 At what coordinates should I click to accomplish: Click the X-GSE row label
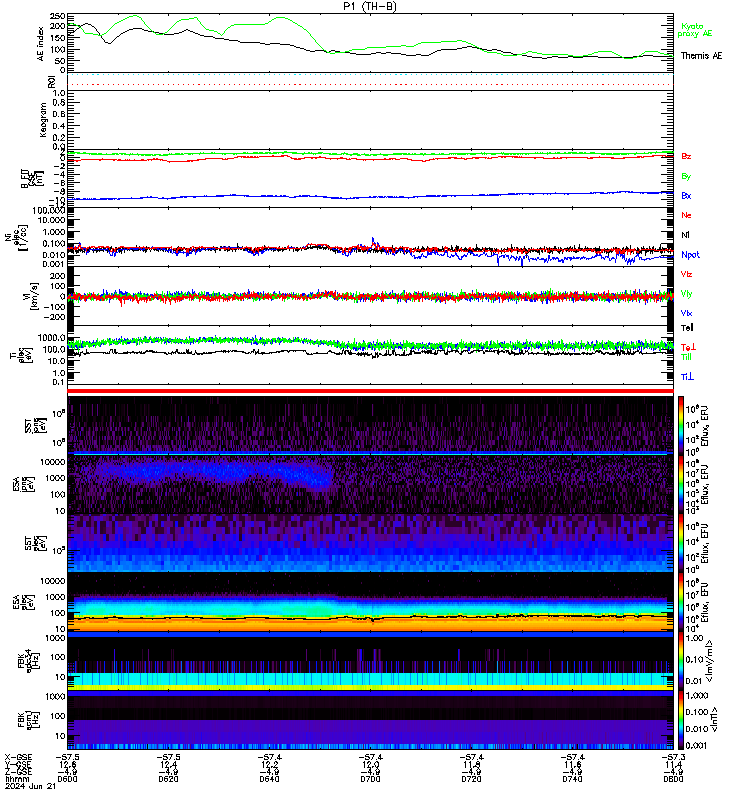pos(18,758)
